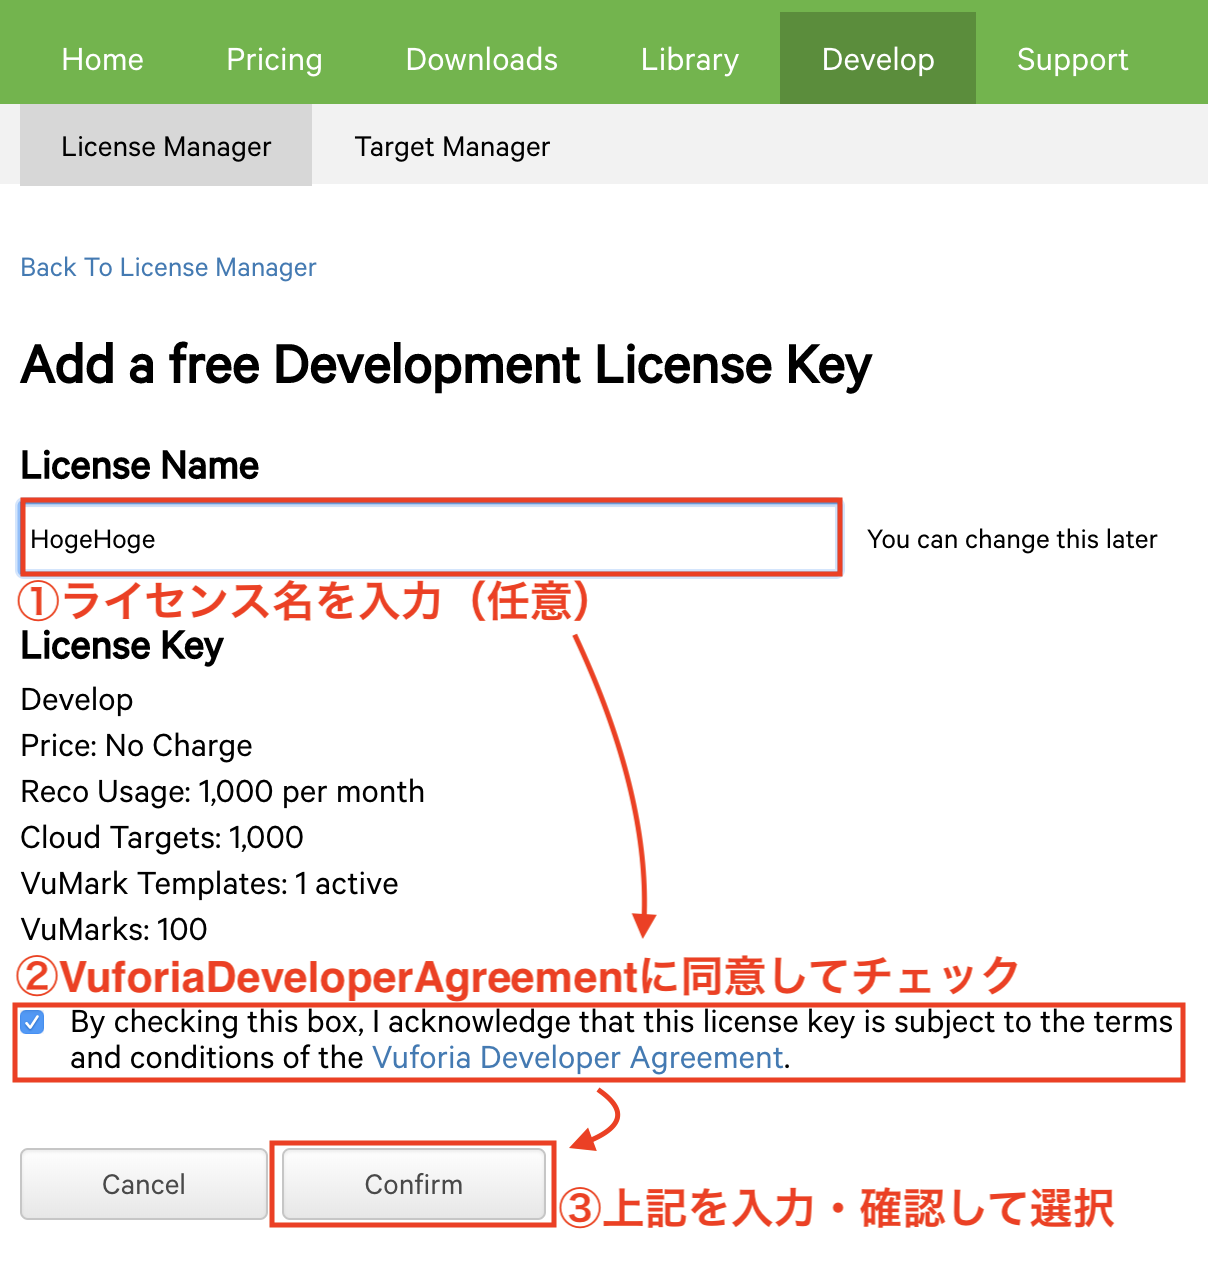This screenshot has width=1208, height=1274.
Task: Open the Support page
Action: 1072,59
